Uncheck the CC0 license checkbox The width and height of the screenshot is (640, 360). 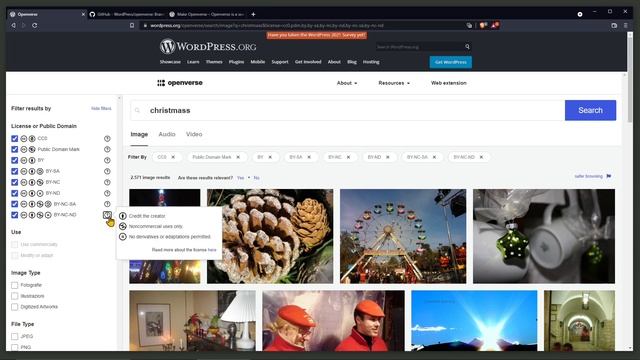(15, 139)
